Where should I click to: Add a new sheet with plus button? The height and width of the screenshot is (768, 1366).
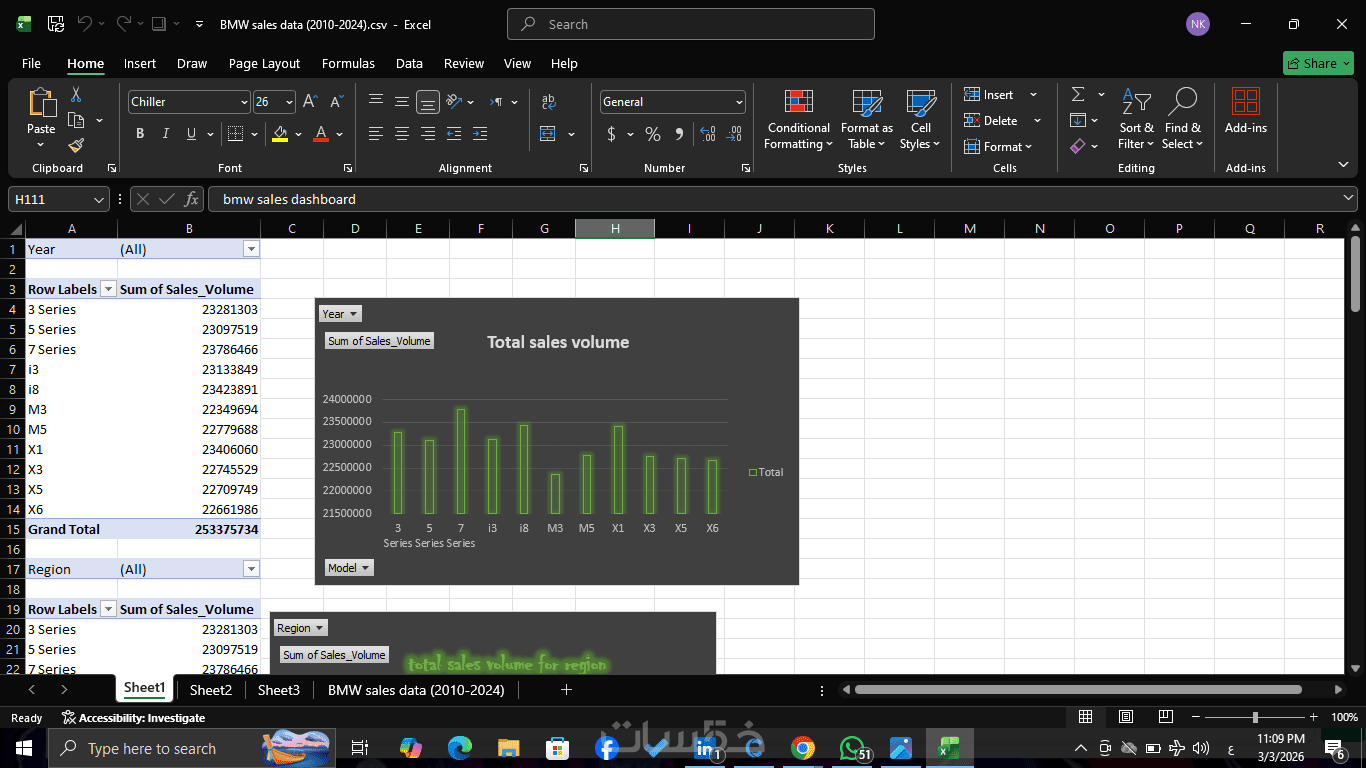tap(566, 690)
